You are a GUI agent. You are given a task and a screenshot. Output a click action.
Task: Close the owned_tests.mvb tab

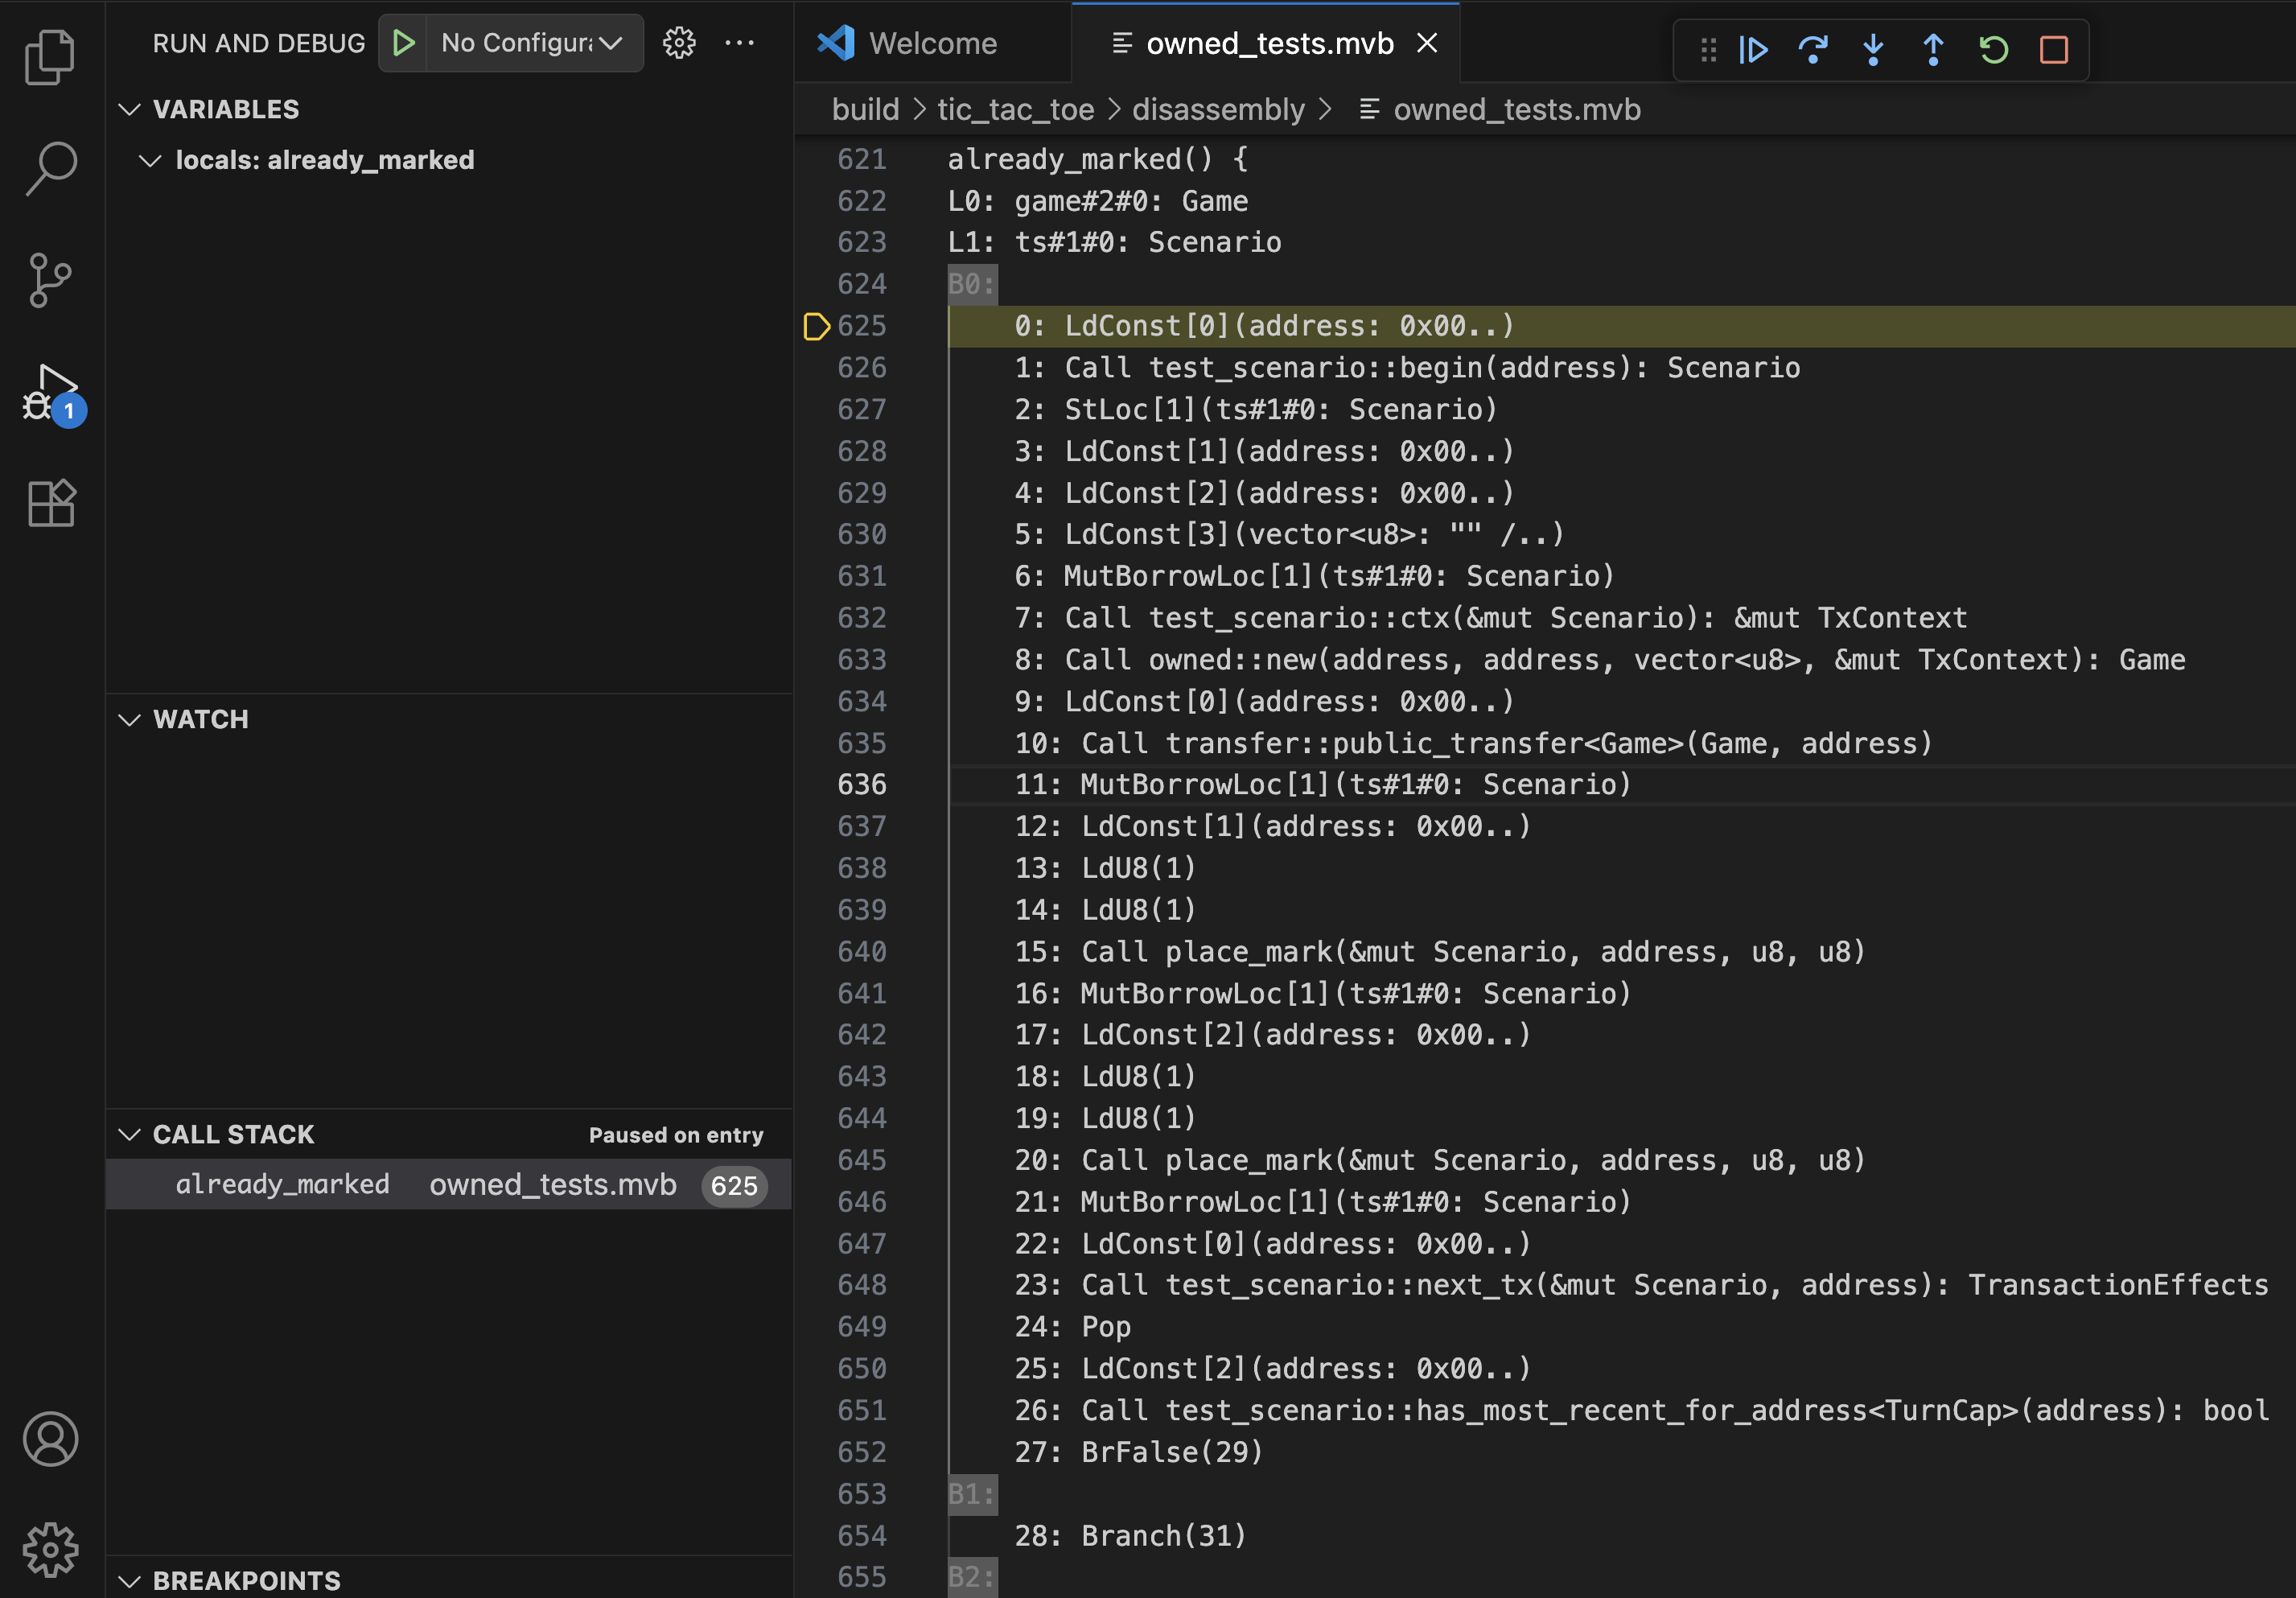coord(1427,43)
